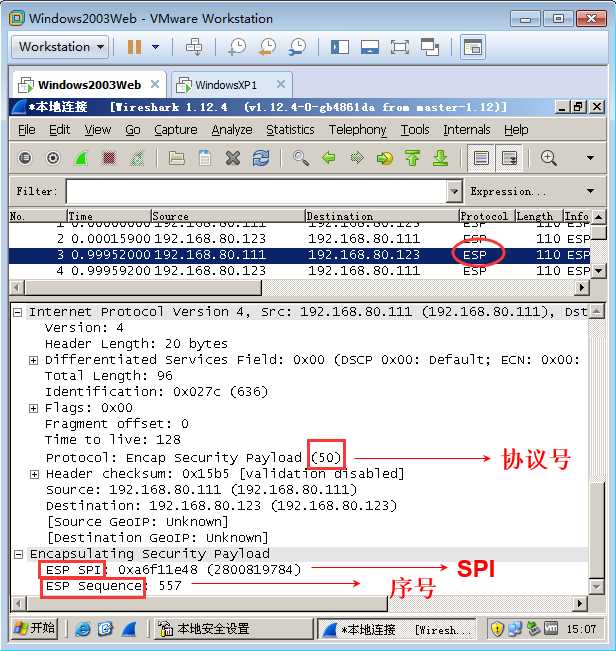Open 本地安全设置 taskbar button
The width and height of the screenshot is (616, 651).
coord(233,629)
